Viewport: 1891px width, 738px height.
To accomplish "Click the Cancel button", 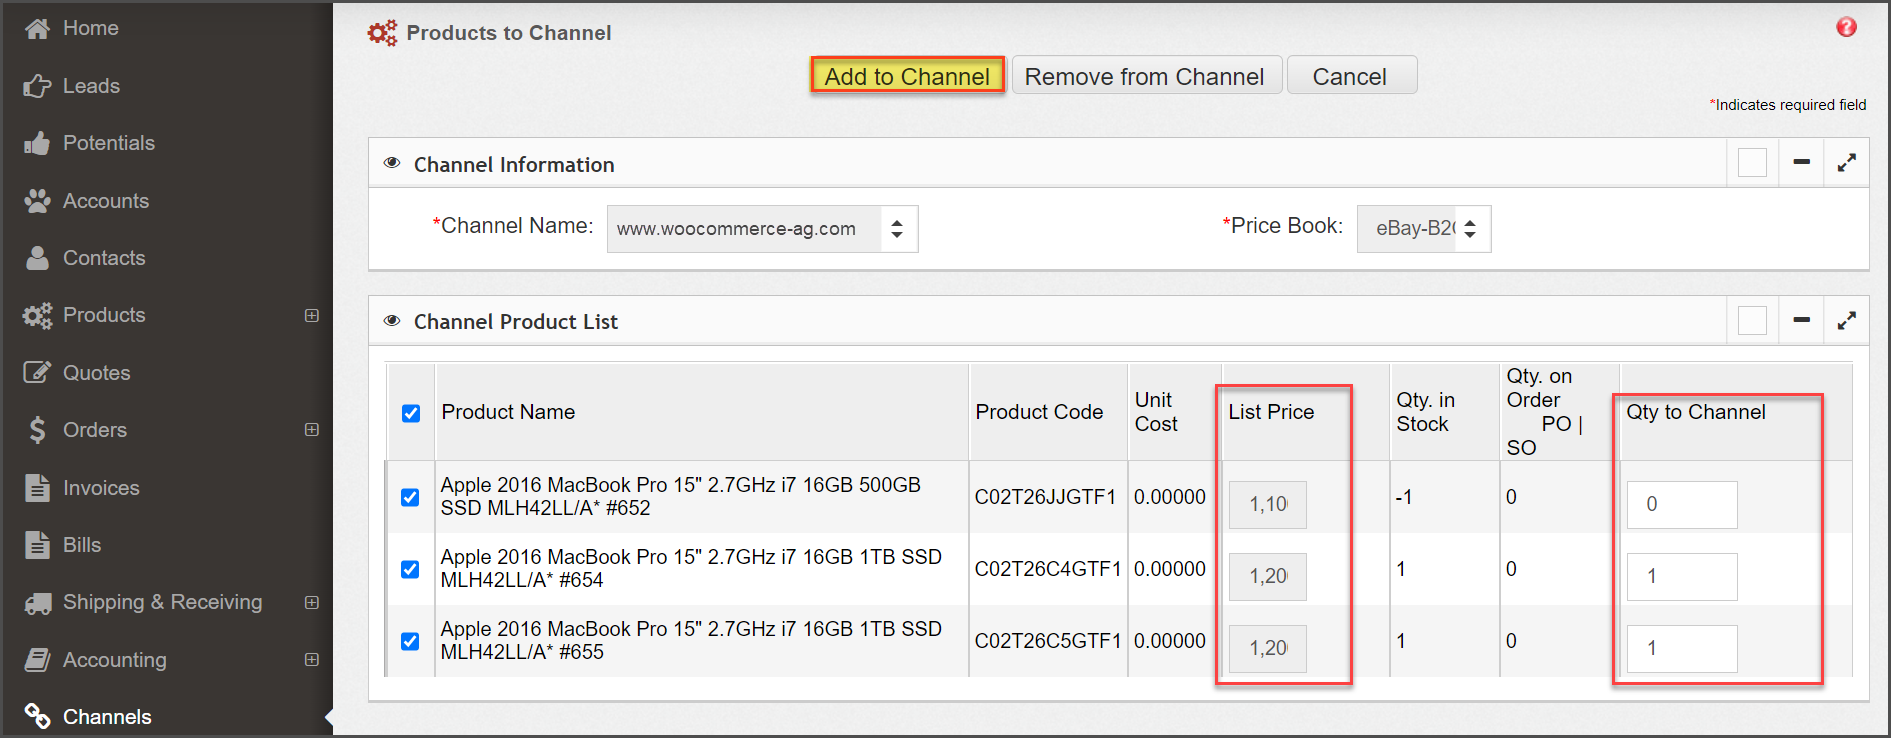I will click(x=1351, y=76).
